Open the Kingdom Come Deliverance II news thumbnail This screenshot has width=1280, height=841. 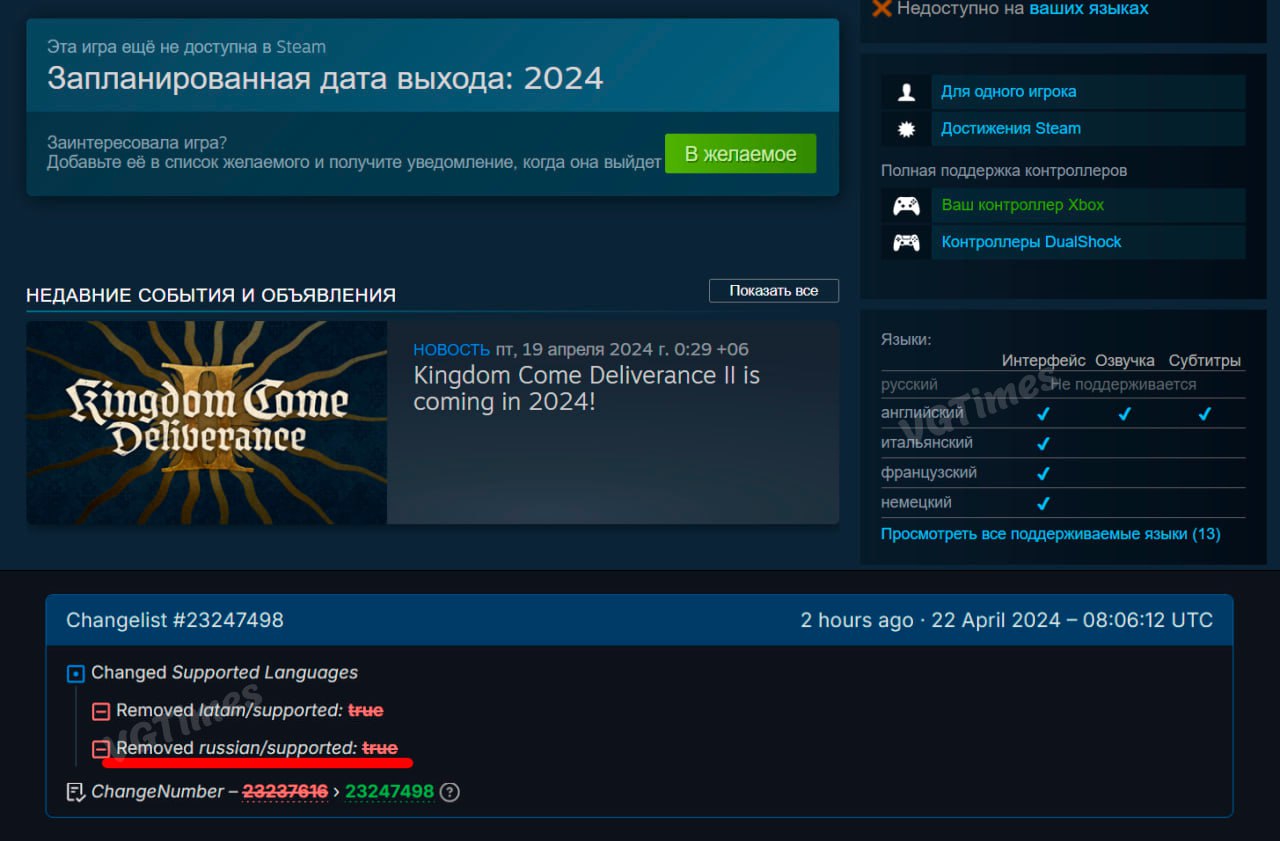pos(207,422)
